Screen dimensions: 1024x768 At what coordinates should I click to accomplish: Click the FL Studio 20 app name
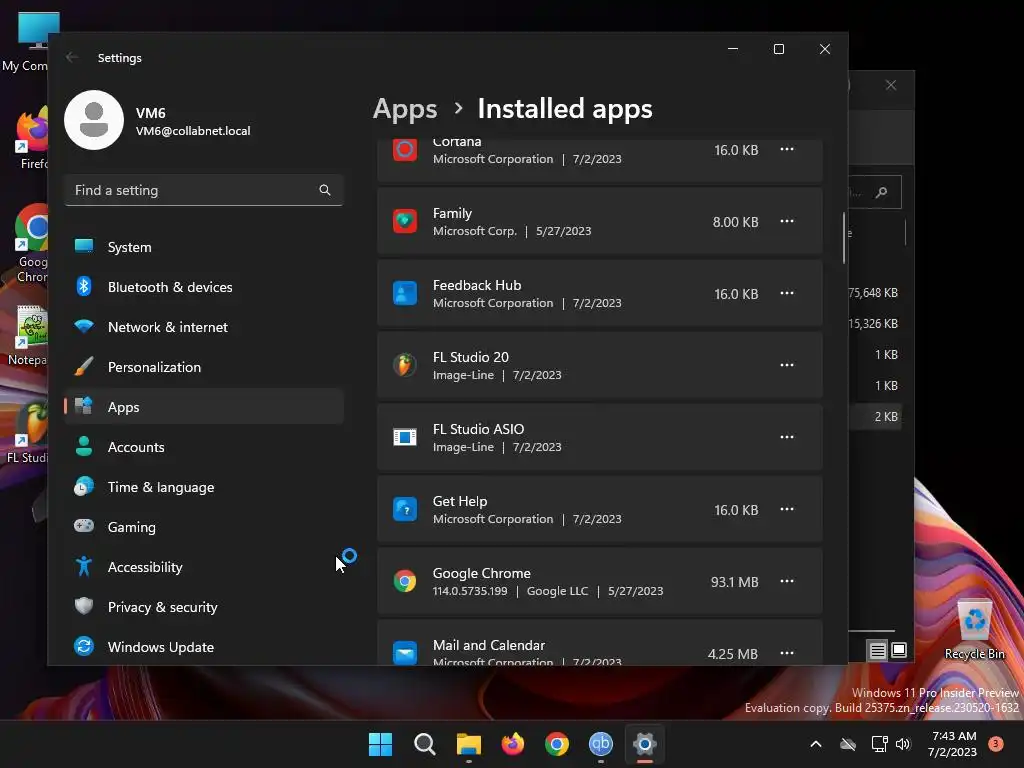(x=471, y=357)
